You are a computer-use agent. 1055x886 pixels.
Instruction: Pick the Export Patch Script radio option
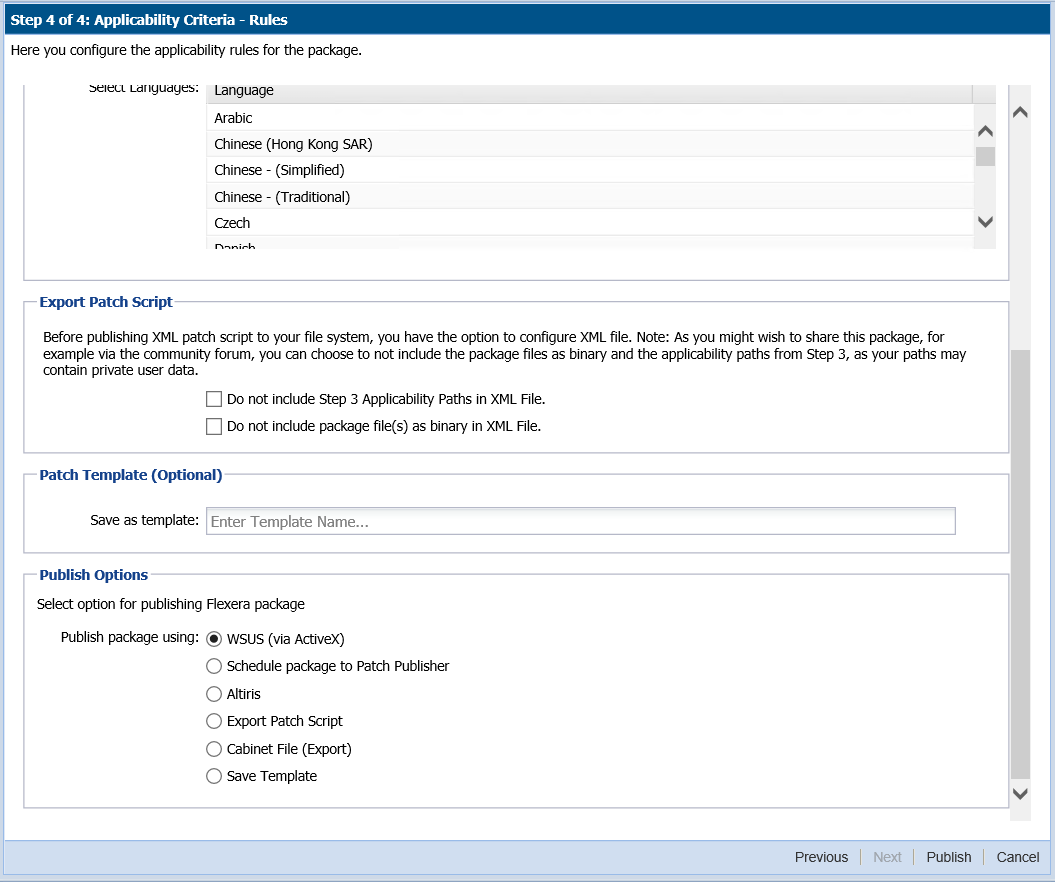214,721
